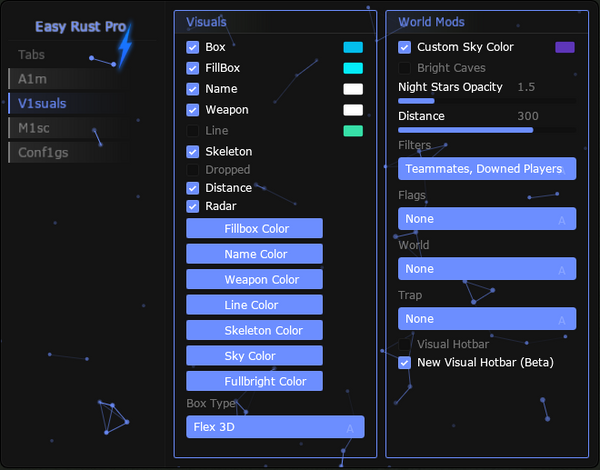This screenshot has height=470, width=600.
Task: Uncheck the Box checkbox
Action: coord(193,47)
